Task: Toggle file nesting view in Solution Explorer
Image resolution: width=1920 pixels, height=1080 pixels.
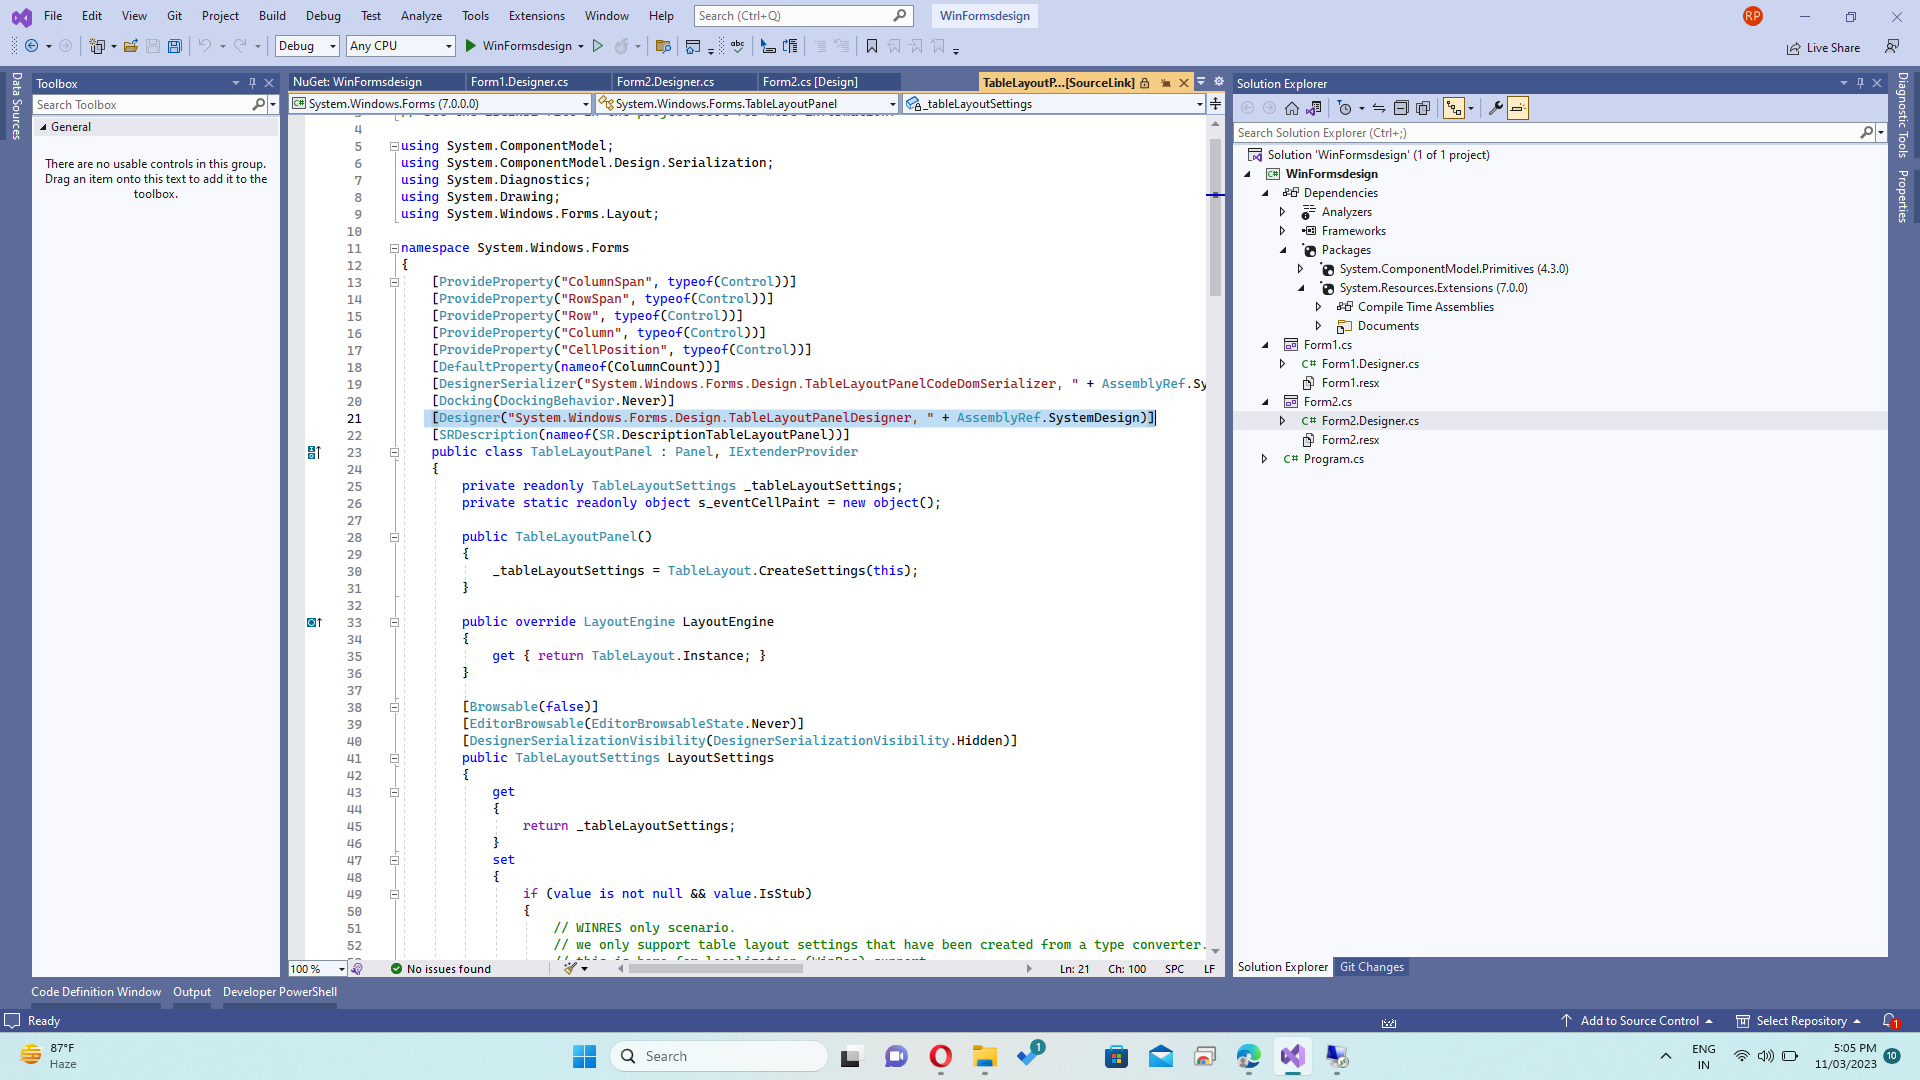Action: (x=1453, y=108)
